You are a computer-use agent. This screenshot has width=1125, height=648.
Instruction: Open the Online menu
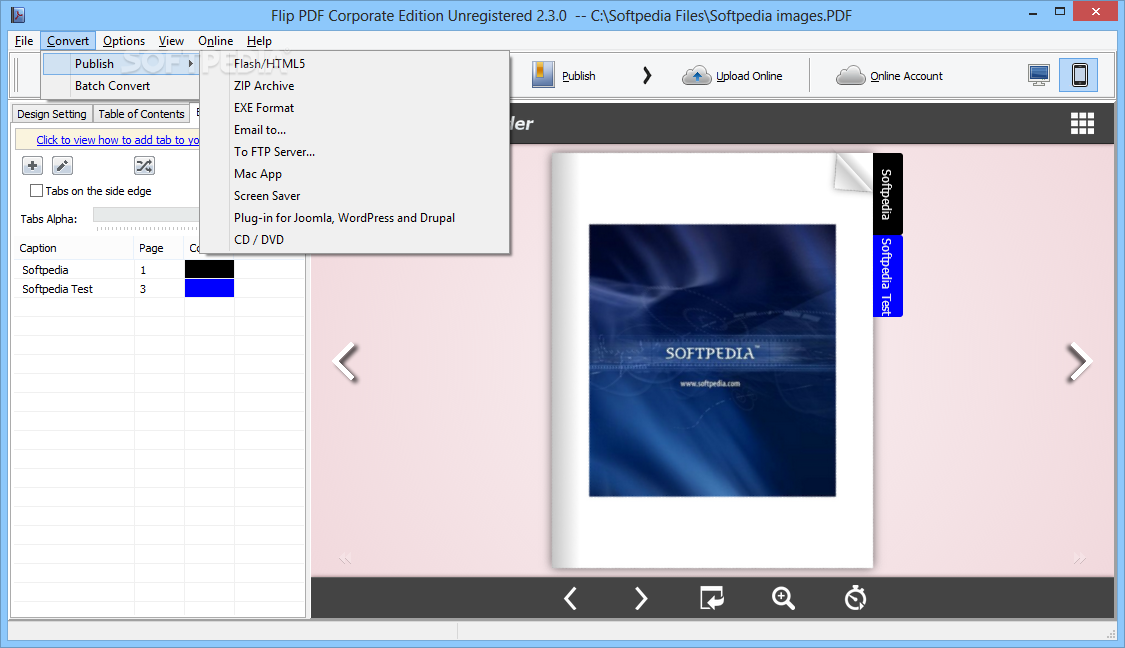215,41
